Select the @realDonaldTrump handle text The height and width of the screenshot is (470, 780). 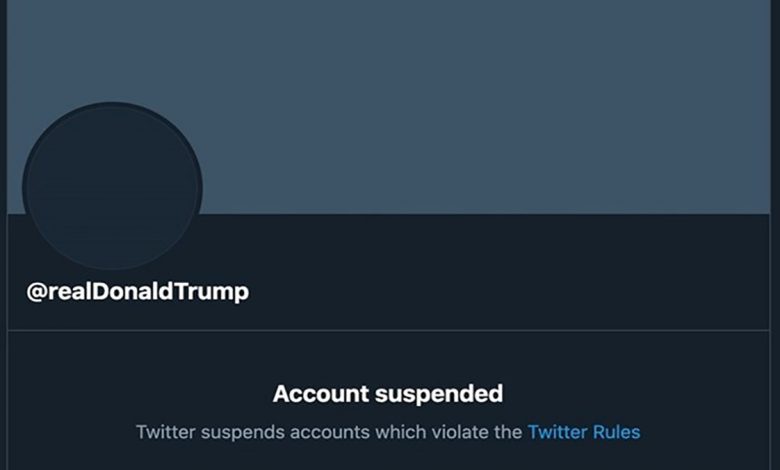pyautogui.click(x=138, y=292)
